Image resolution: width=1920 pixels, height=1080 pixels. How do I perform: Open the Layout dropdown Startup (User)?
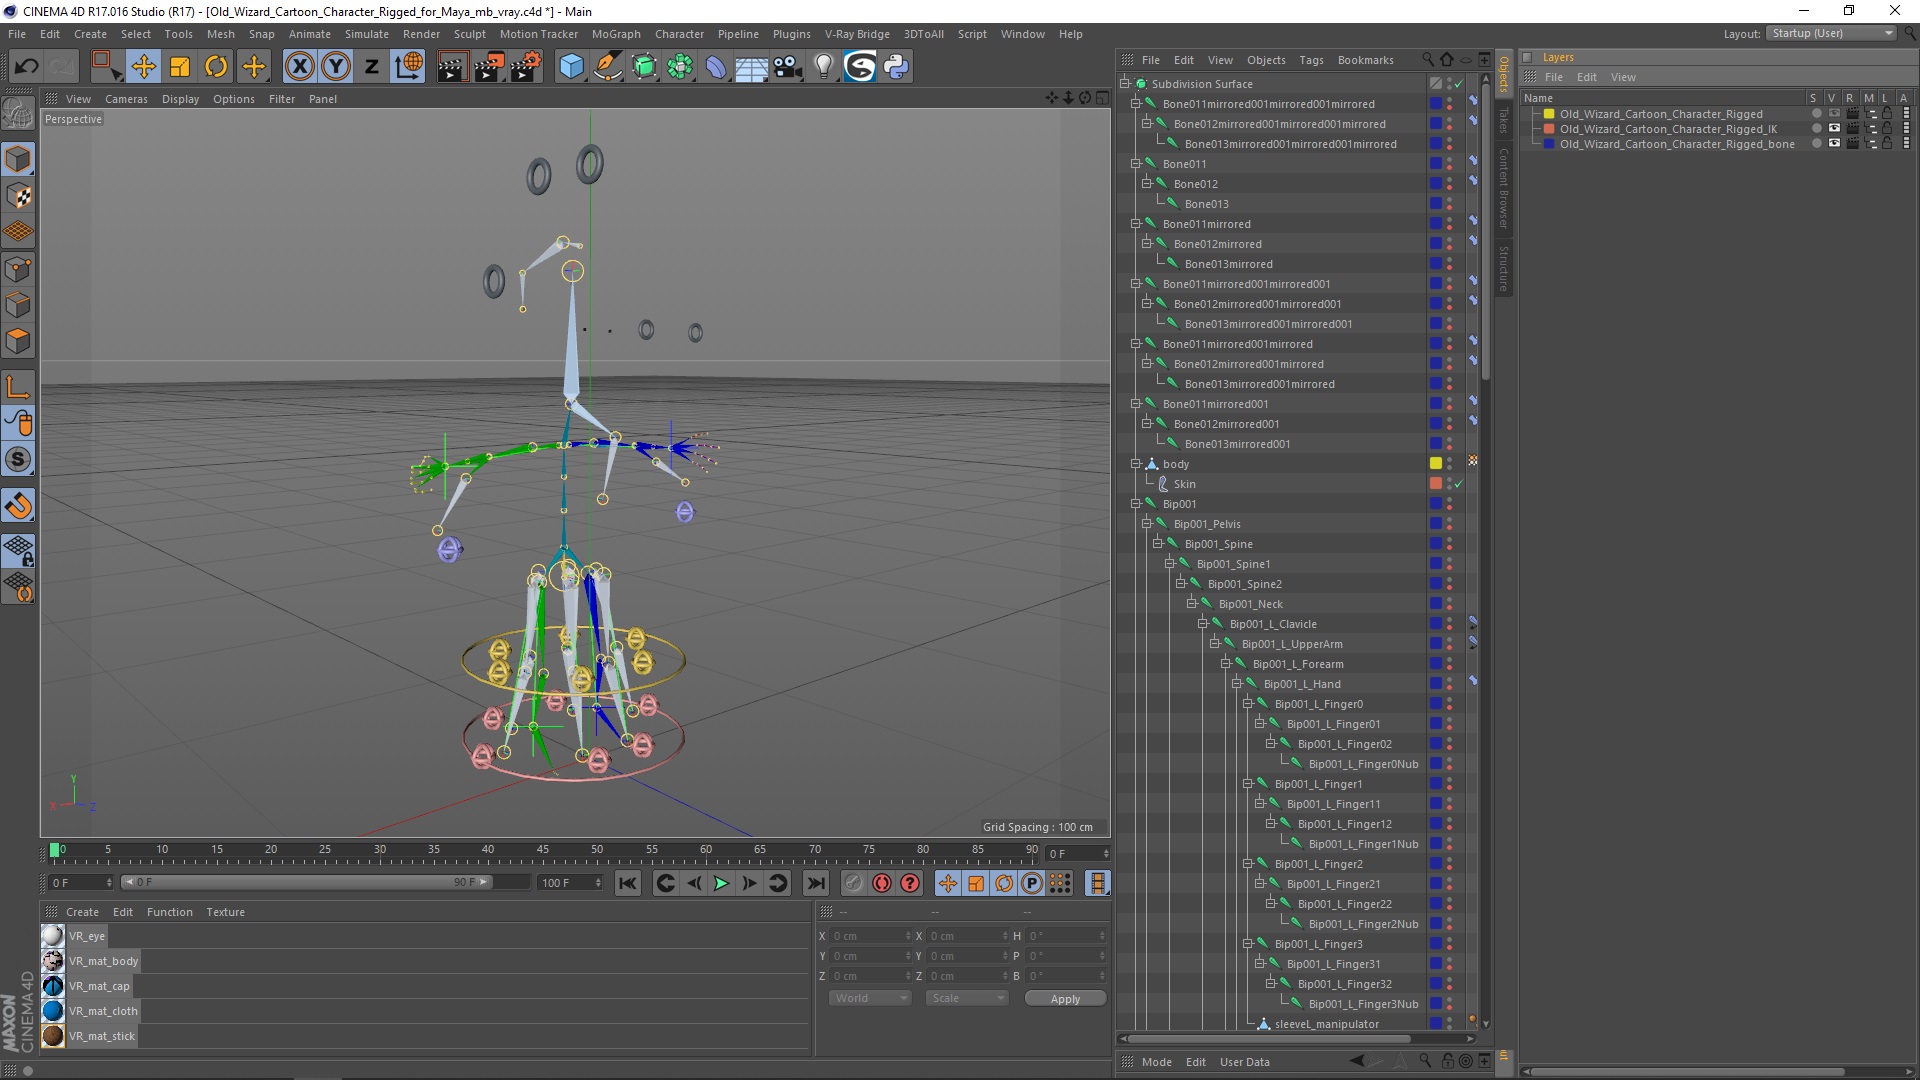point(1831,33)
